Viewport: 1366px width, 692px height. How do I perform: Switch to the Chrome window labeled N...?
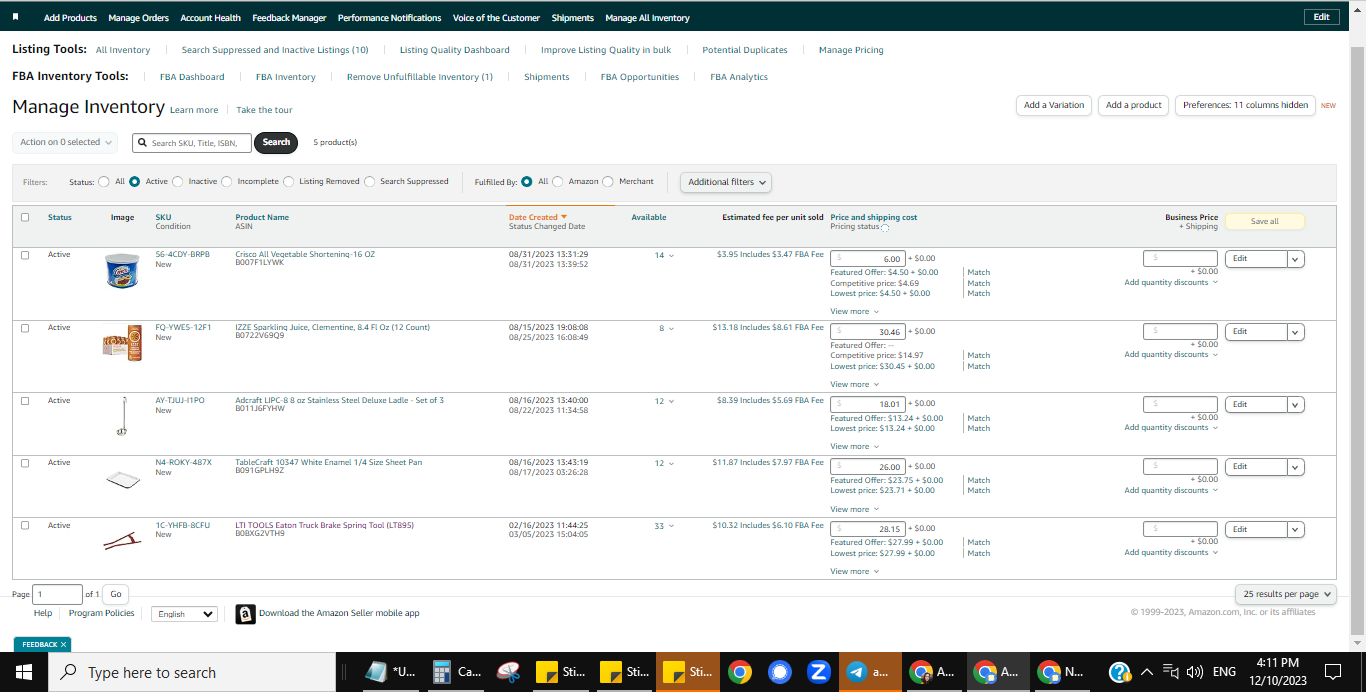coord(1062,672)
